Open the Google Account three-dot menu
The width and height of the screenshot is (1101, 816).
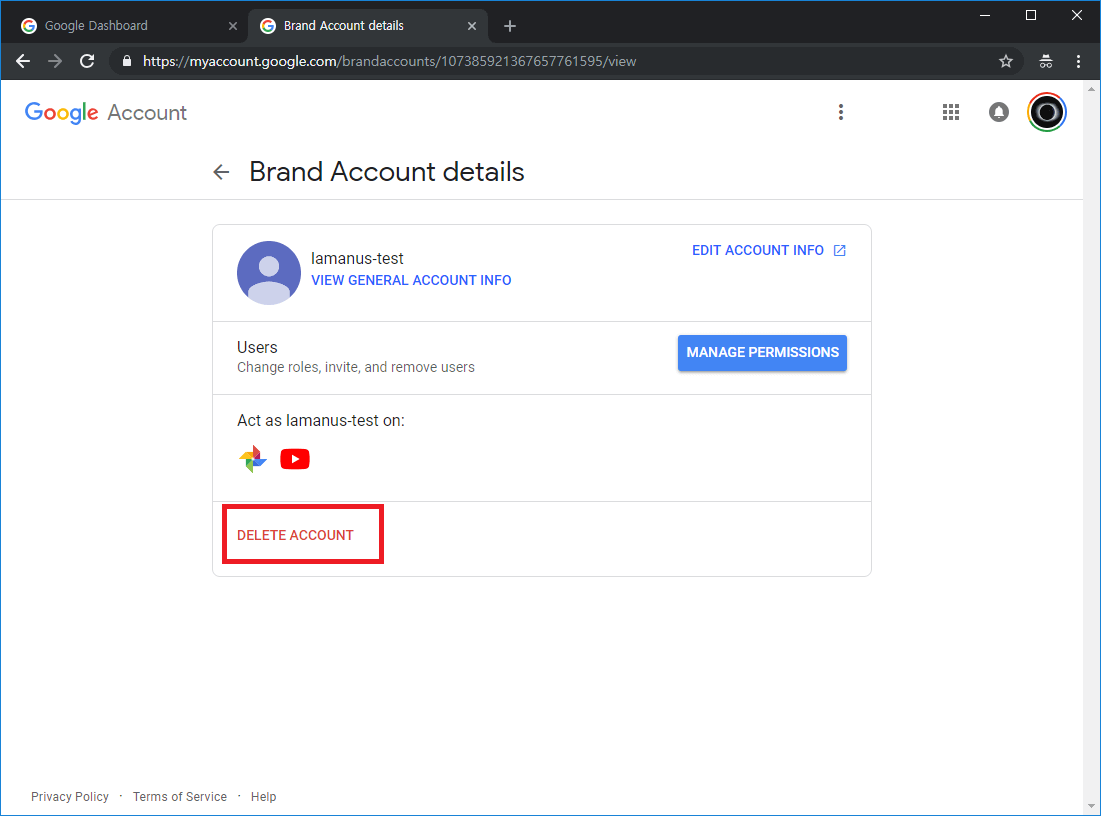point(841,112)
